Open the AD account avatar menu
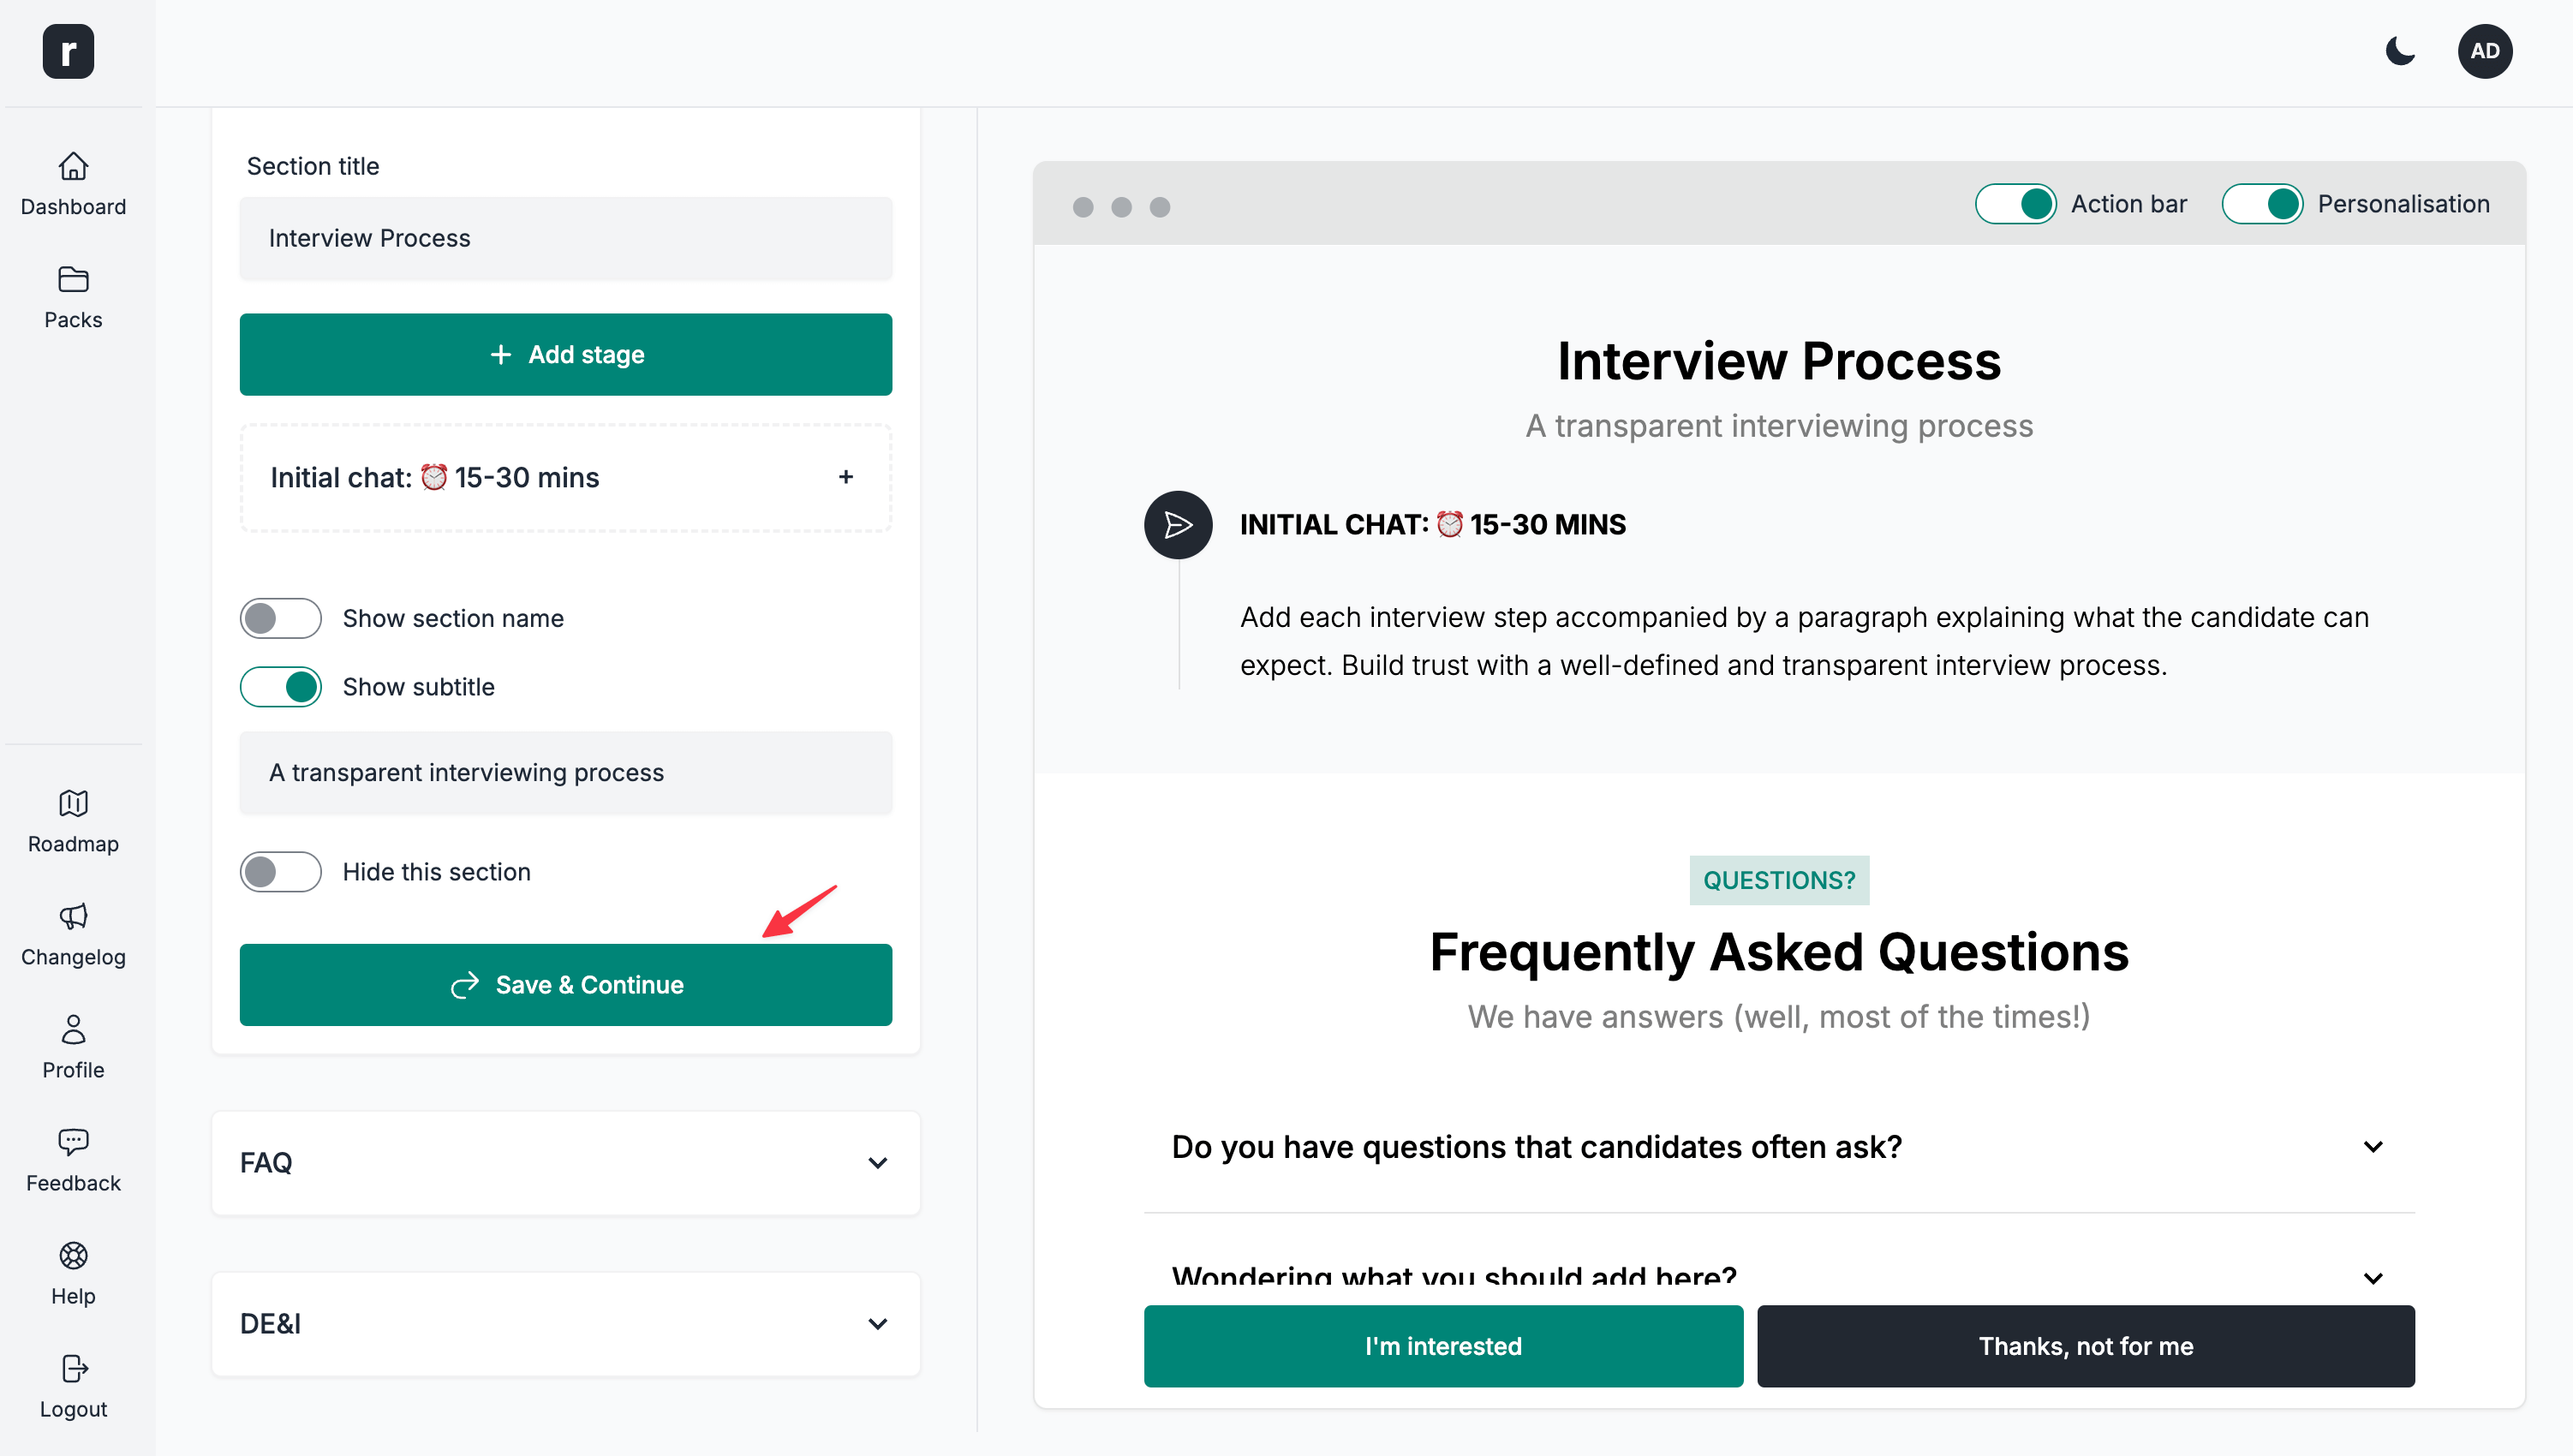The image size is (2573, 1456). [2486, 51]
